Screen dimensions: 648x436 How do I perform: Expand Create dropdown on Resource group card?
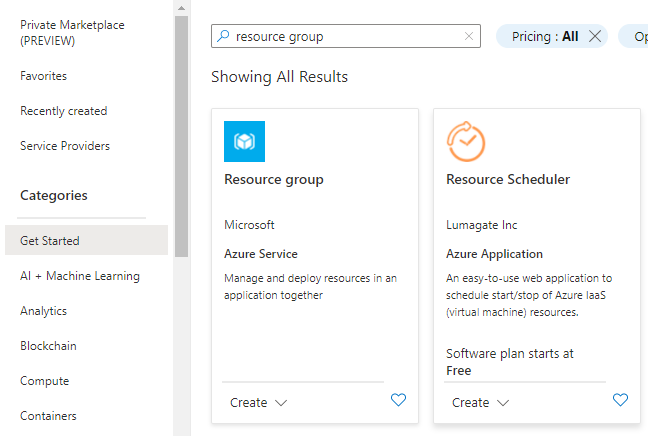pos(258,403)
